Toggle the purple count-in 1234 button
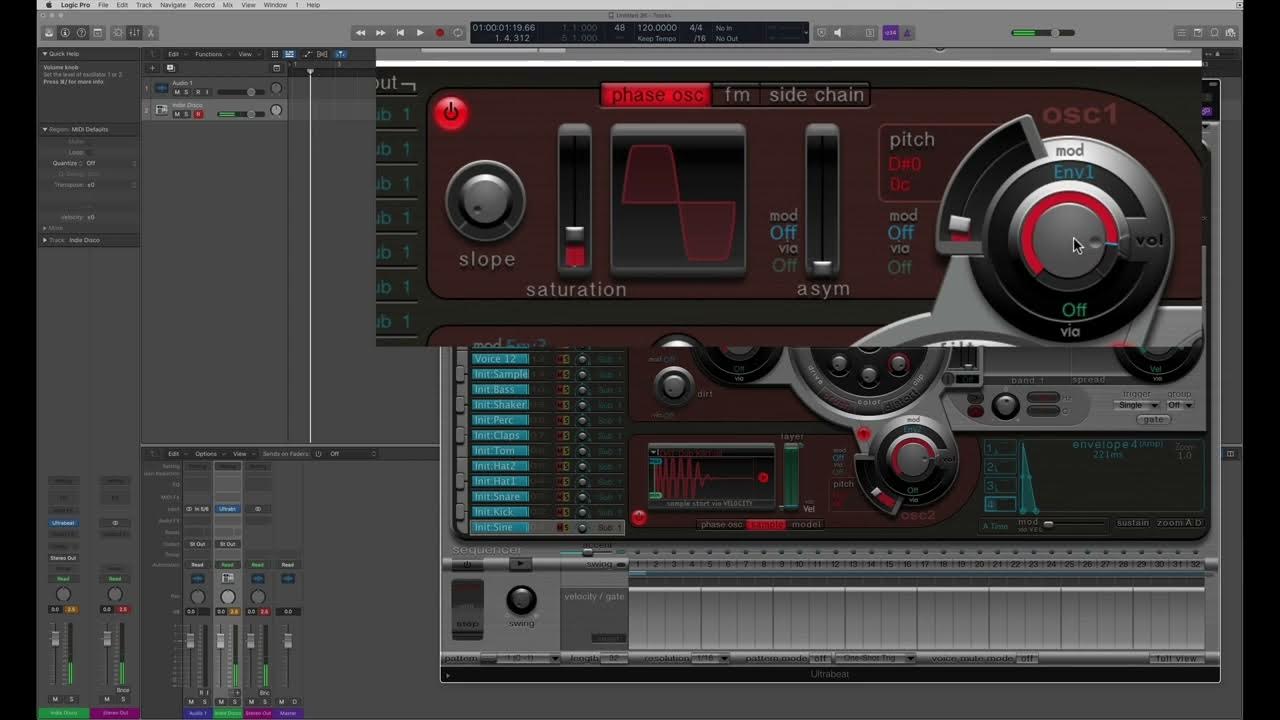Viewport: 1280px width, 720px height. [x=890, y=33]
